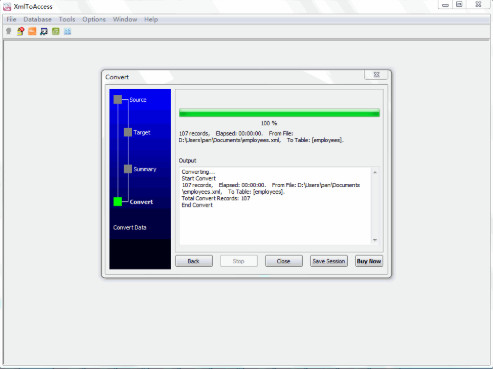Maximize the XmlToAccess main window
The image size is (493, 369).
coord(459,5)
